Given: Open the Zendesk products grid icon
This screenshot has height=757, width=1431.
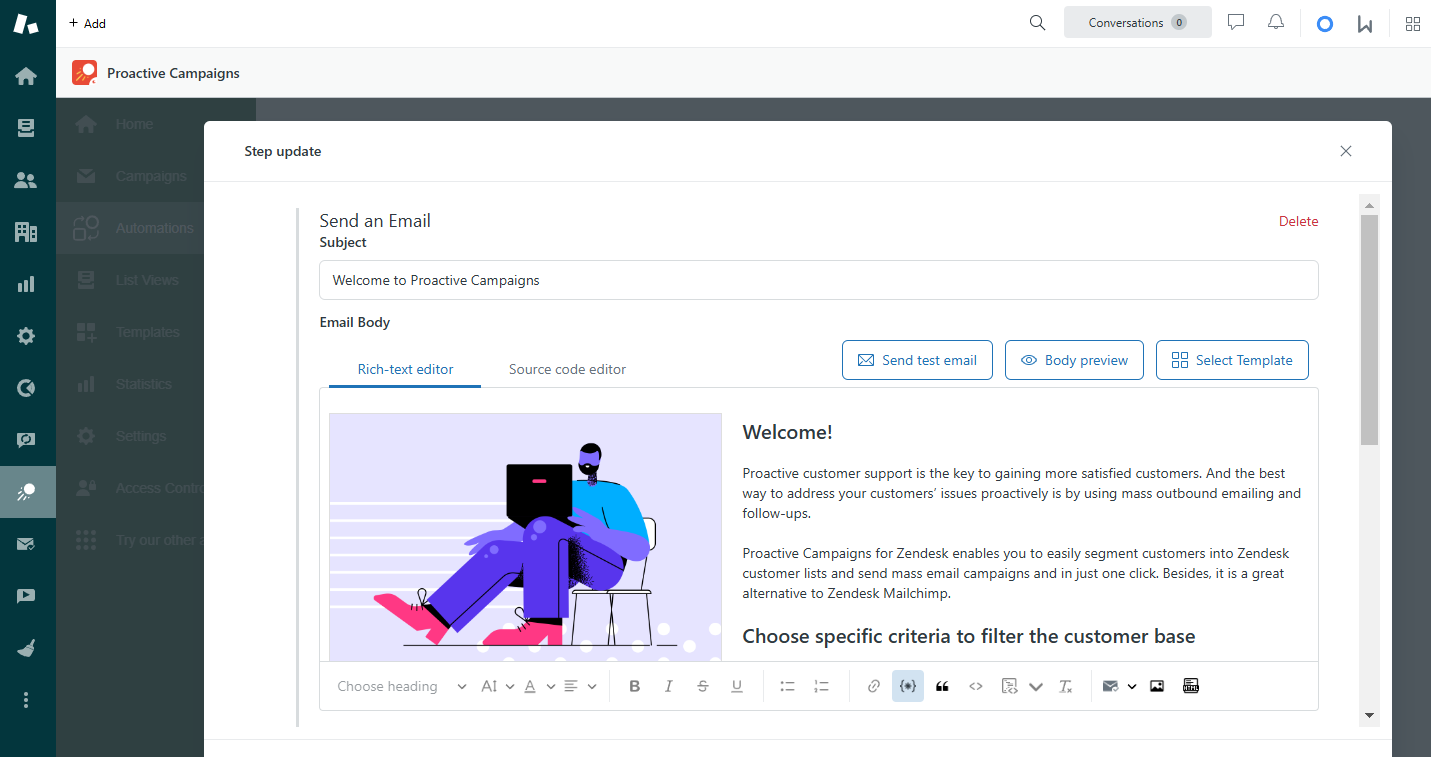Looking at the screenshot, I should pos(1413,23).
